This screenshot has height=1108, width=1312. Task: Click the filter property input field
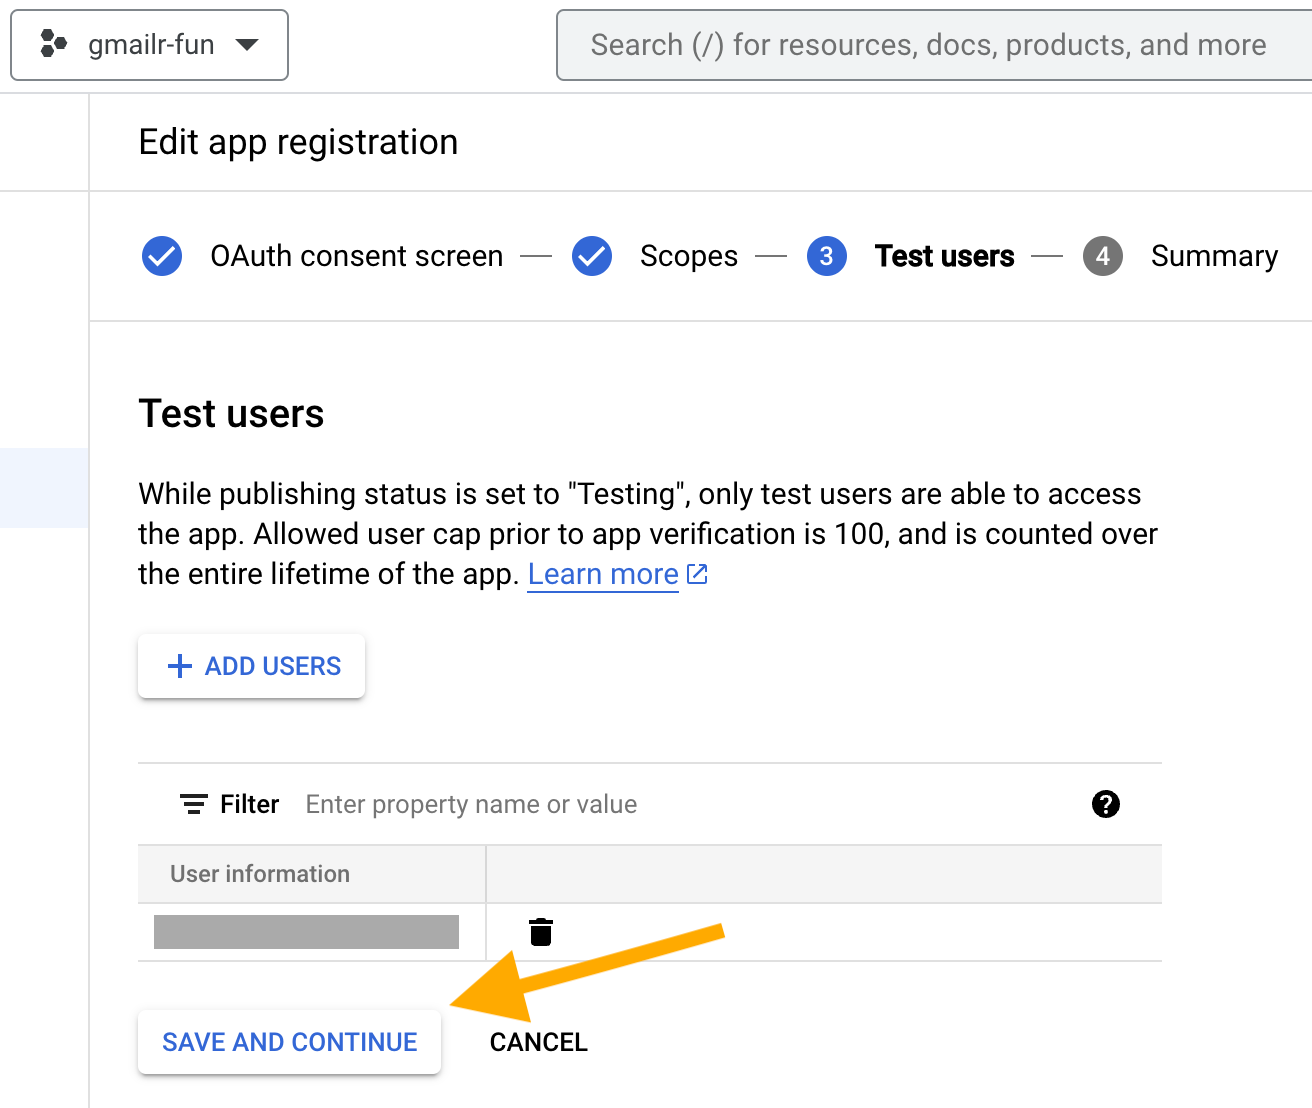point(470,804)
